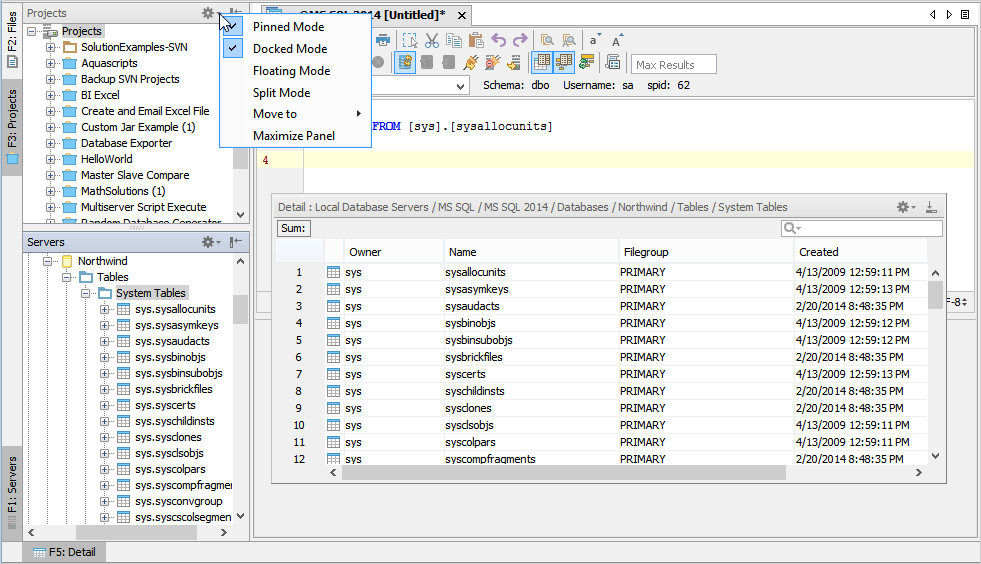Toggle Pinned Mode in the menu
The height and width of the screenshot is (564, 981).
(296, 27)
